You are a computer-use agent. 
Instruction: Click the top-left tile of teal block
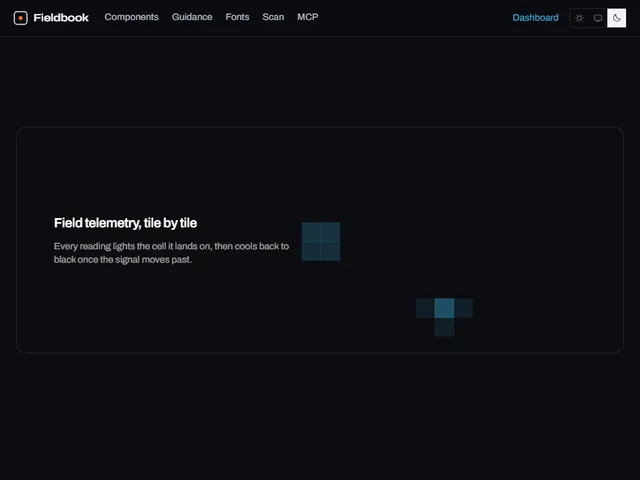(x=311, y=232)
